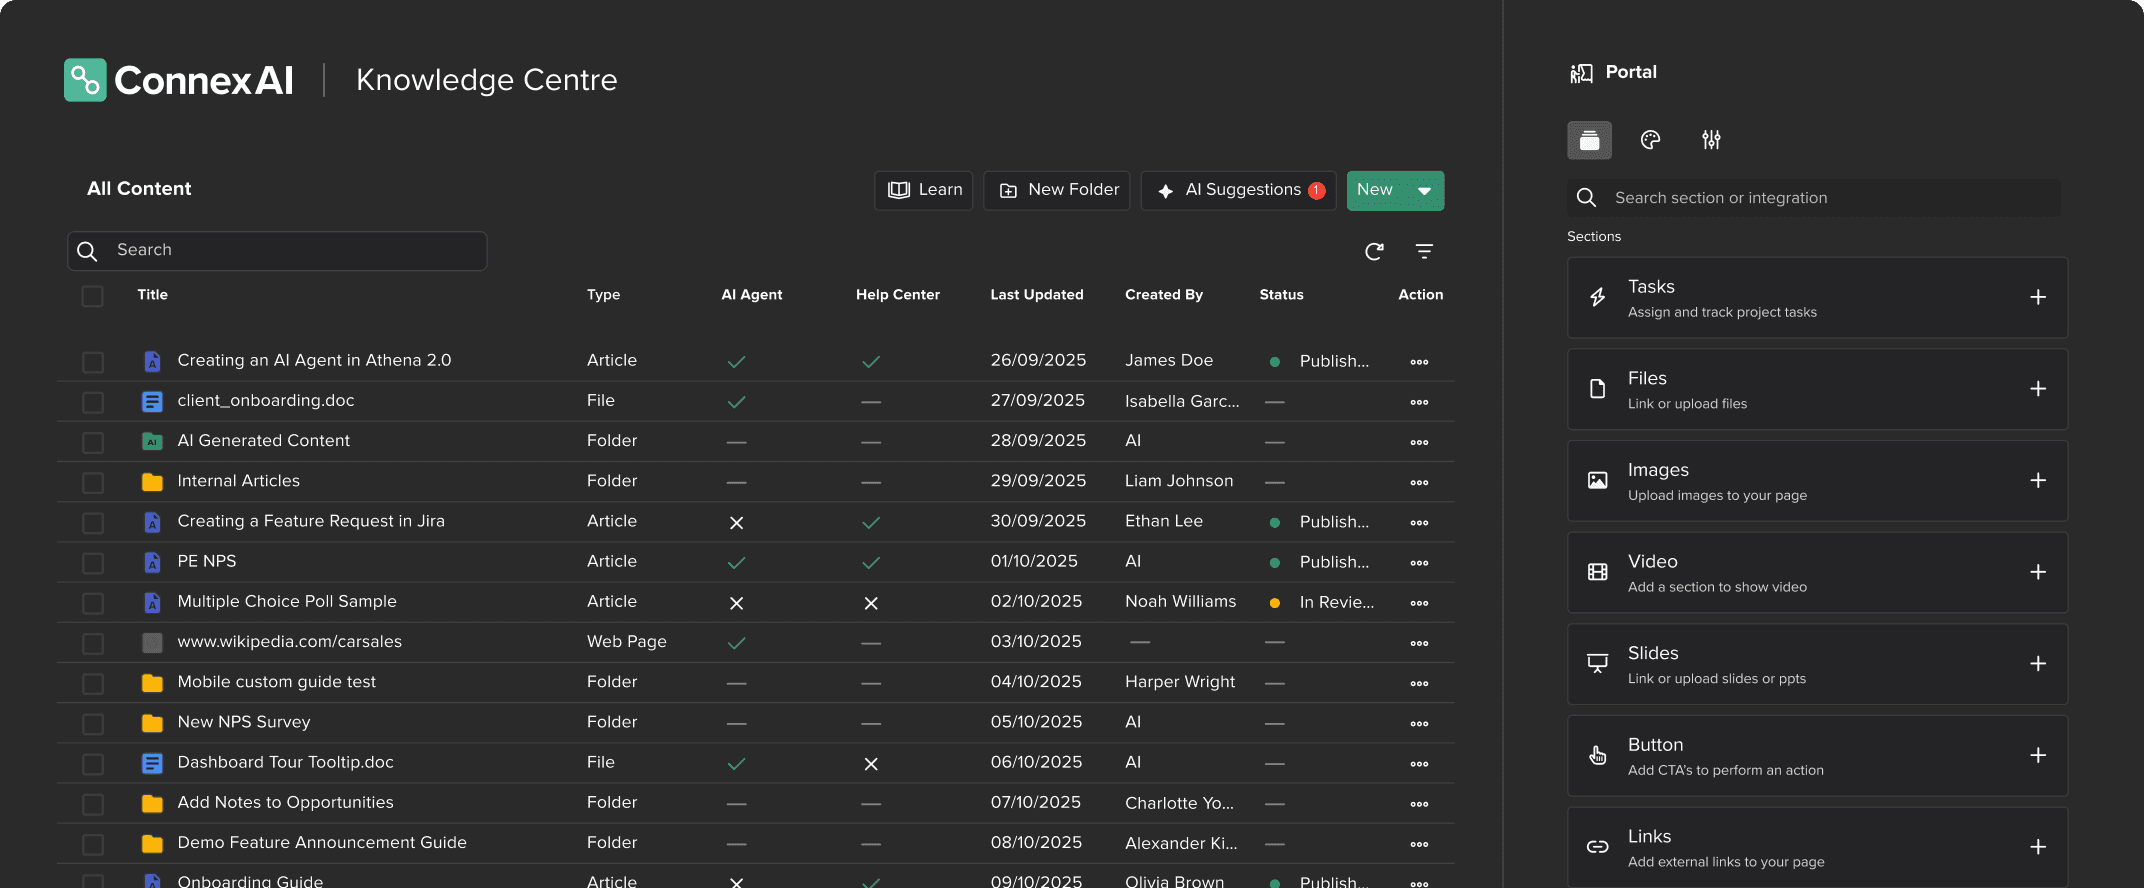The width and height of the screenshot is (2144, 888).
Task: Add the Images section with plus
Action: 2038,481
